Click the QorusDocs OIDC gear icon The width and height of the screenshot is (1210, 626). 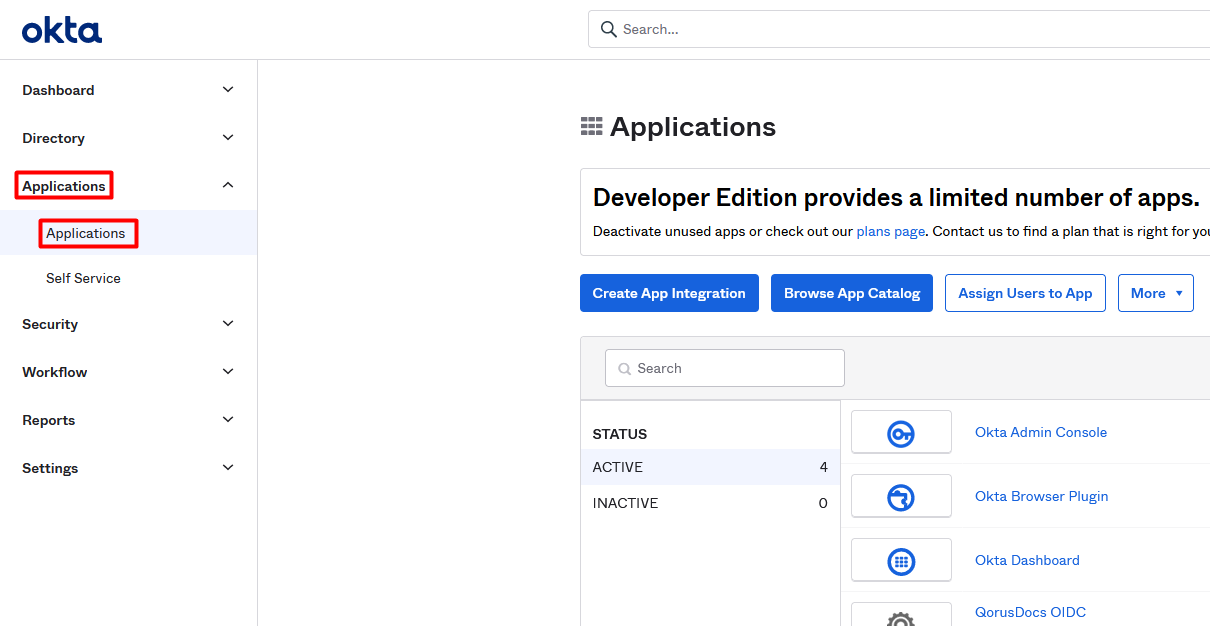(x=901, y=618)
